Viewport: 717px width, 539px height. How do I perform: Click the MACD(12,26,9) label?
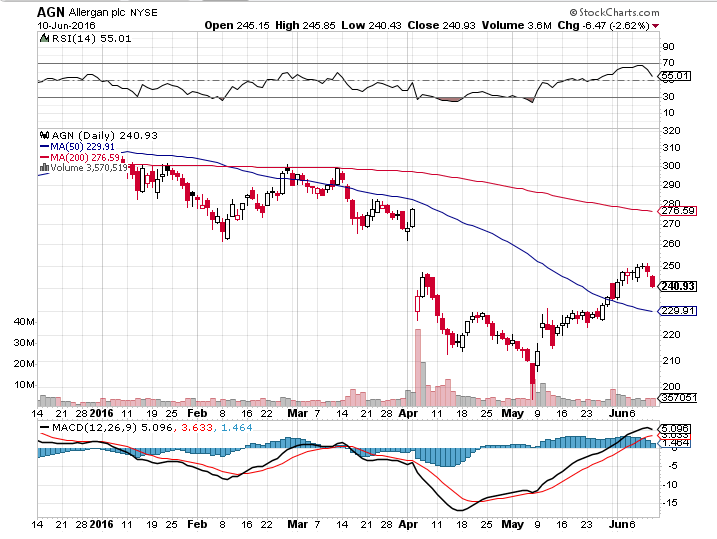pyautogui.click(x=95, y=428)
